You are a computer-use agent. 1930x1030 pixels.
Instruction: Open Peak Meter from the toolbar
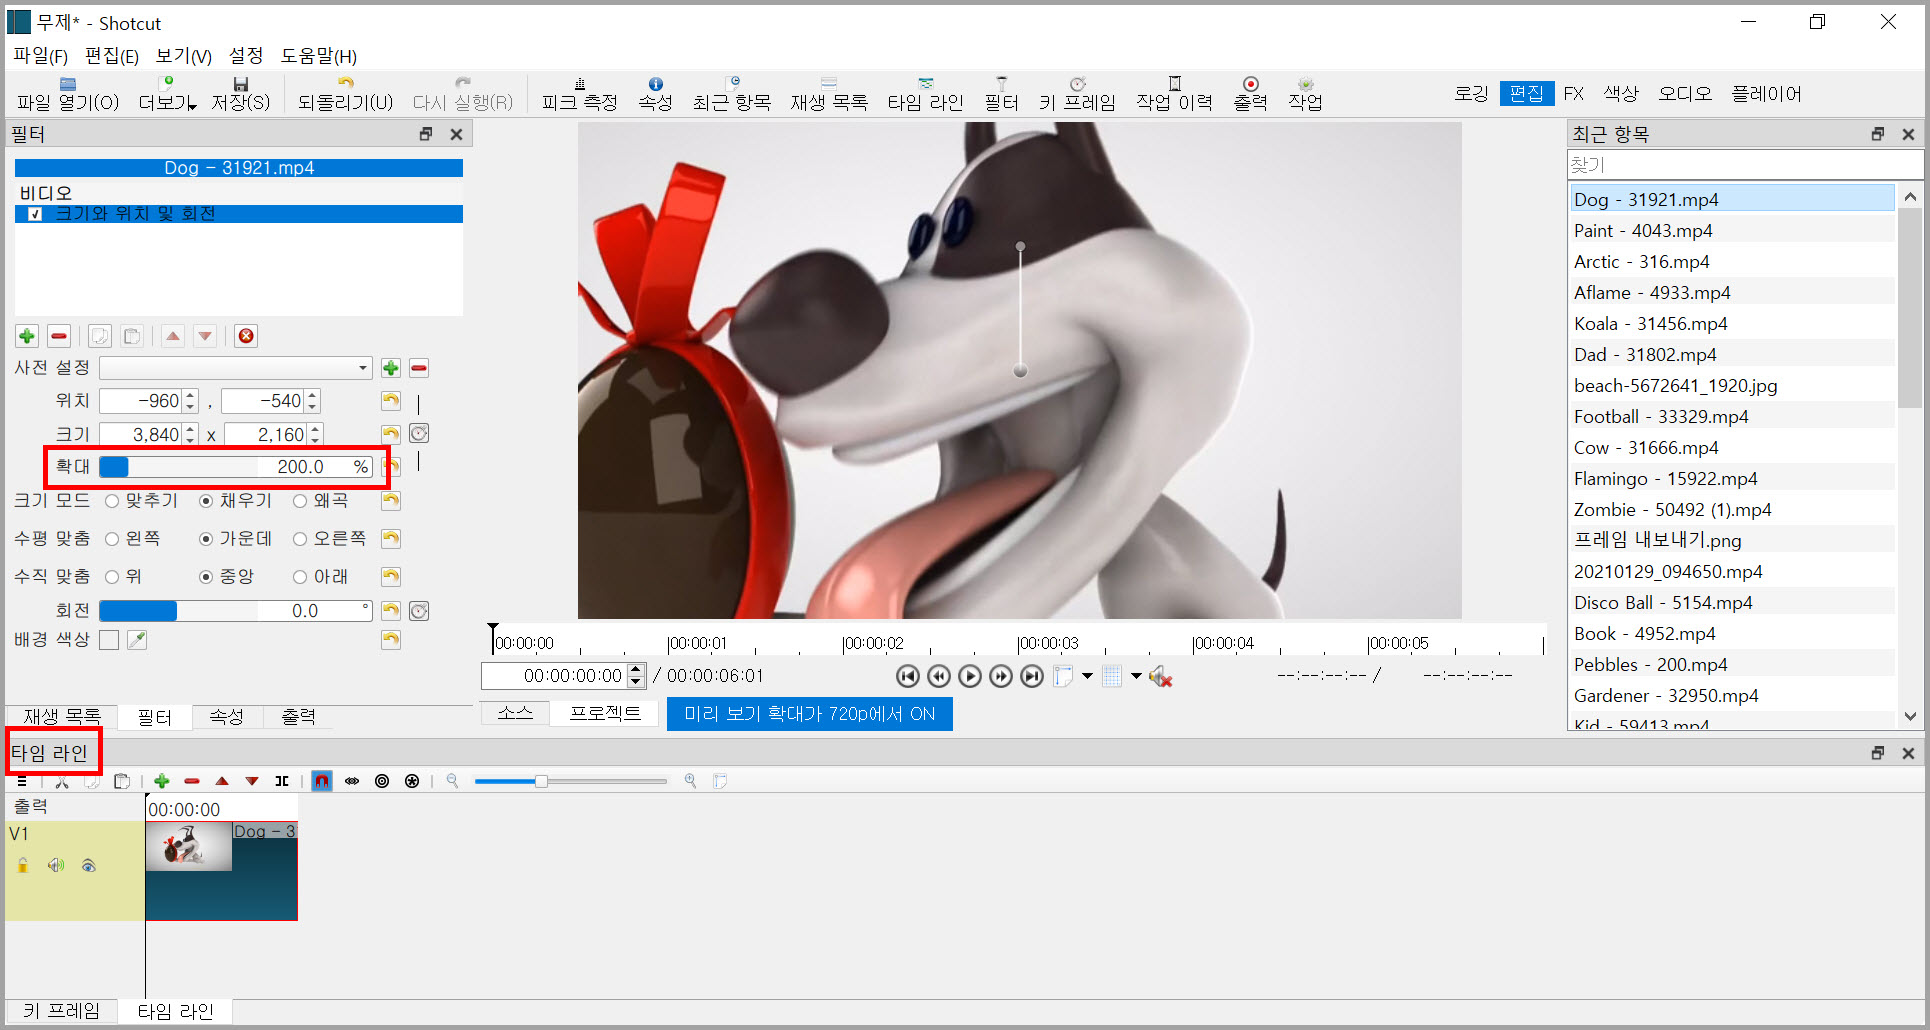(579, 94)
